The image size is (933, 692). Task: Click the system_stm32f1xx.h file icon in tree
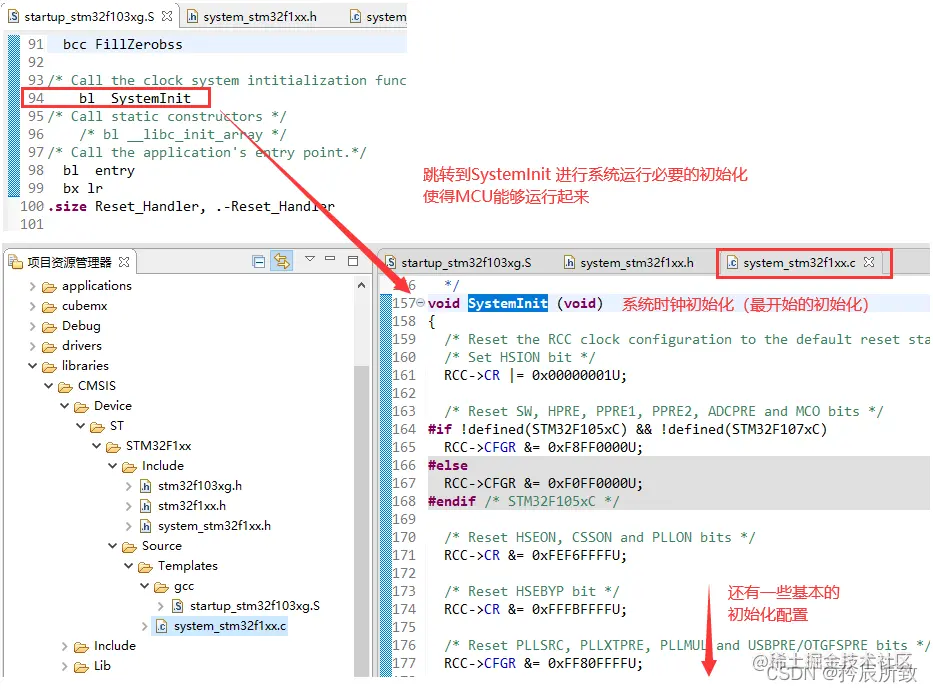[x=146, y=527]
